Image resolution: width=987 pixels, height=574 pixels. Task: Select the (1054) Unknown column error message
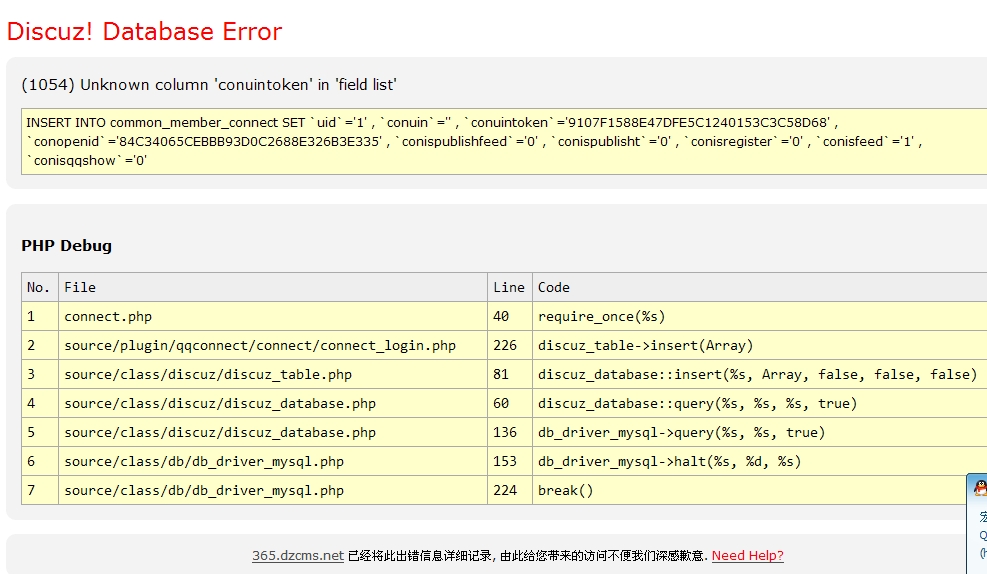[208, 85]
